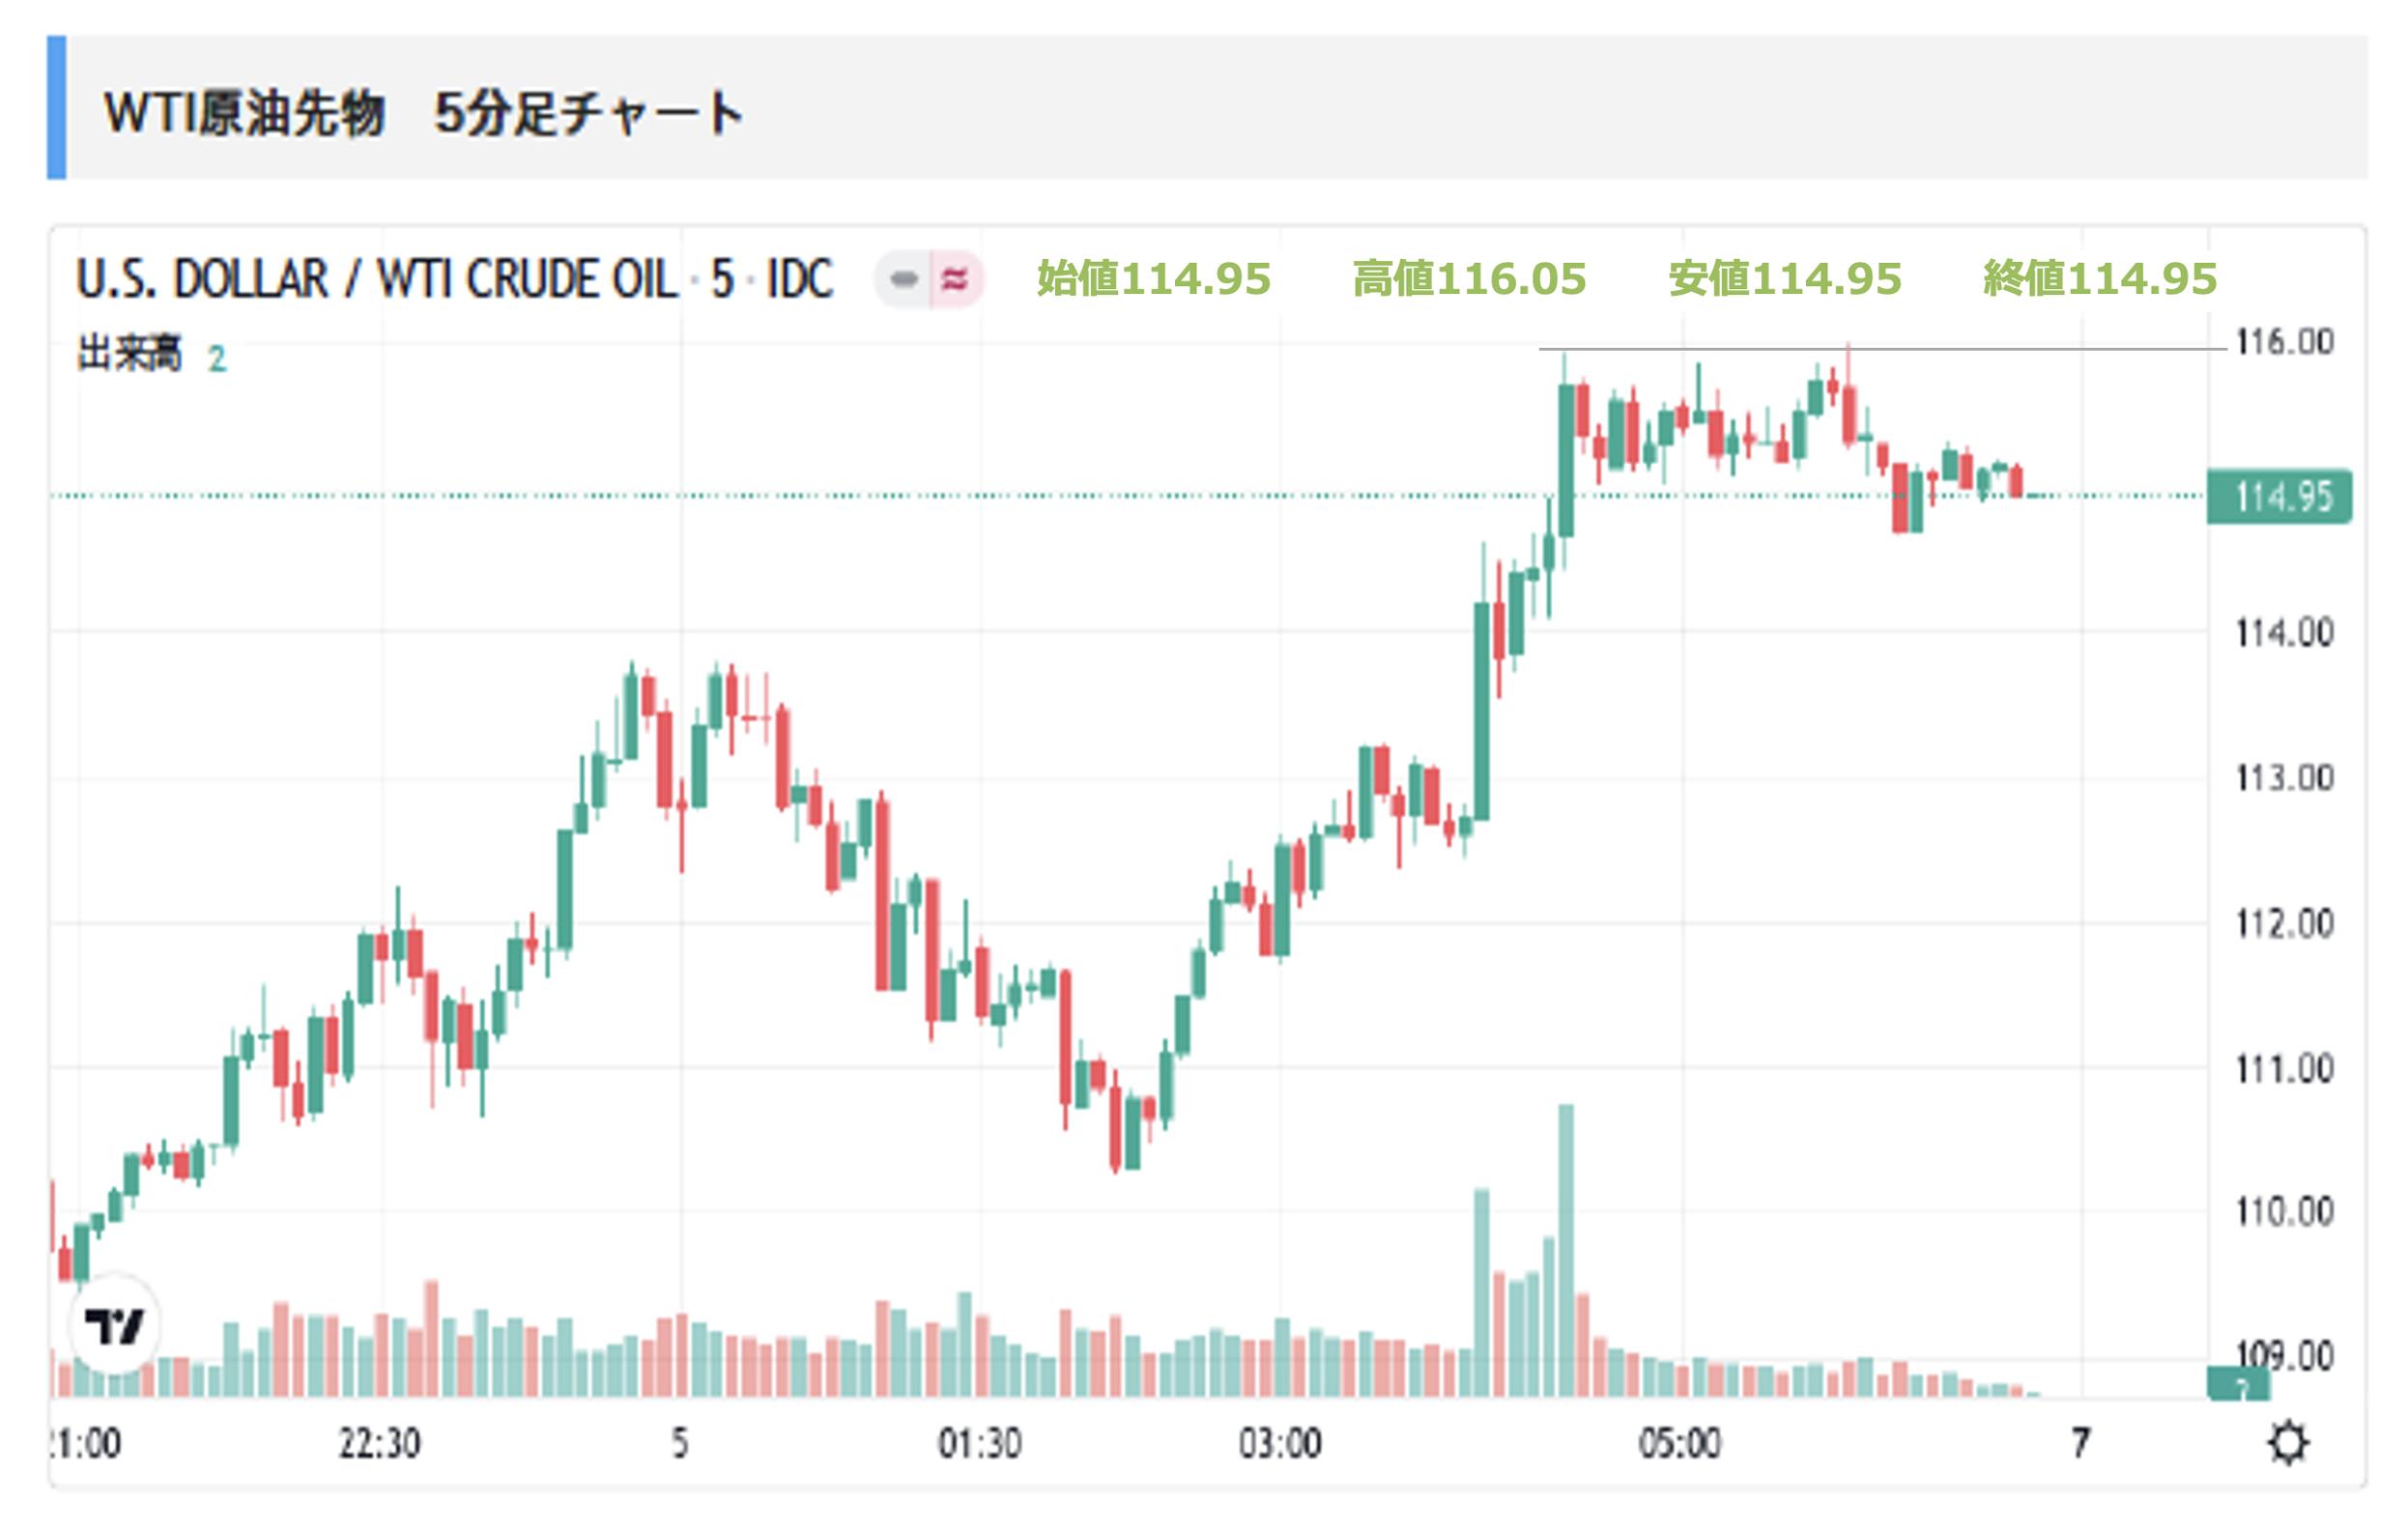
Task: Click the 22:30 time axis label
Action: coord(379,1444)
